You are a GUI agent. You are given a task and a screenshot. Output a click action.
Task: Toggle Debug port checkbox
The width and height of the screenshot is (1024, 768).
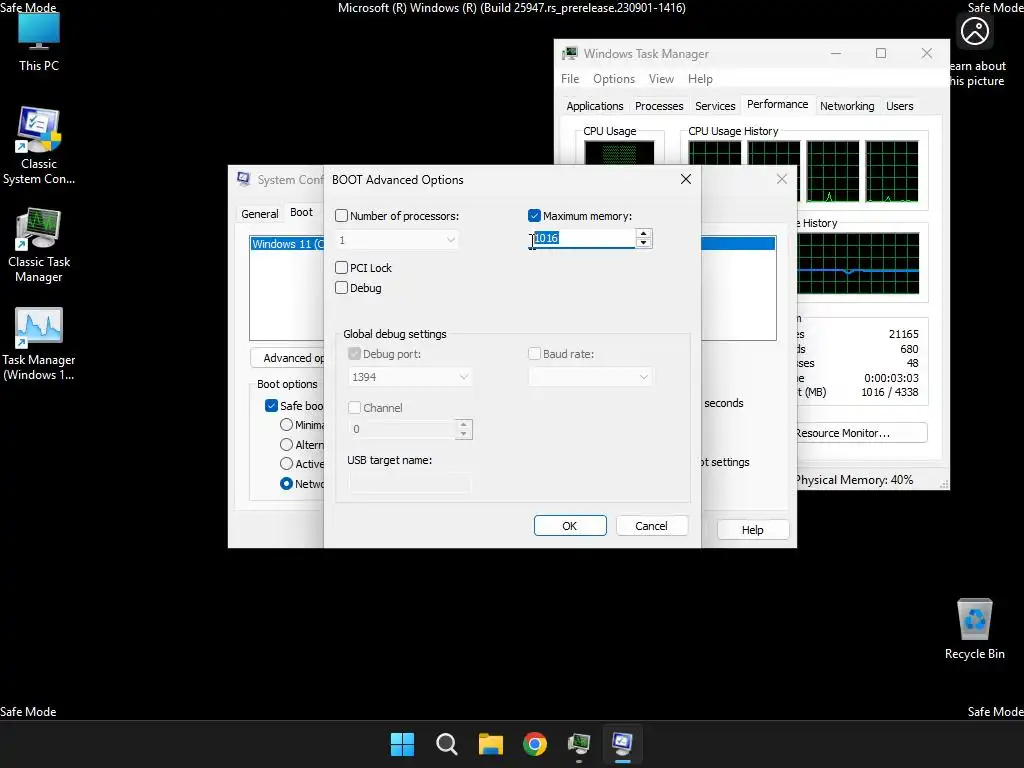coord(355,354)
